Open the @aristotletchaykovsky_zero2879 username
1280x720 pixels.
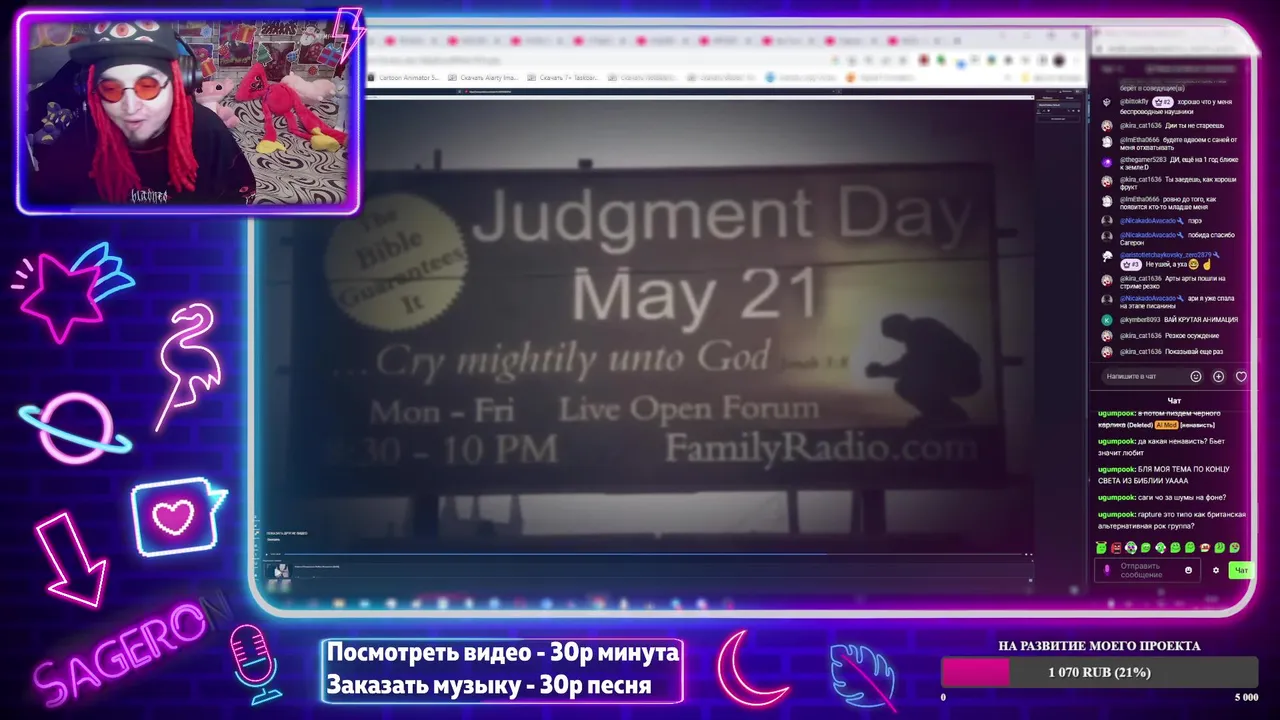1166,255
